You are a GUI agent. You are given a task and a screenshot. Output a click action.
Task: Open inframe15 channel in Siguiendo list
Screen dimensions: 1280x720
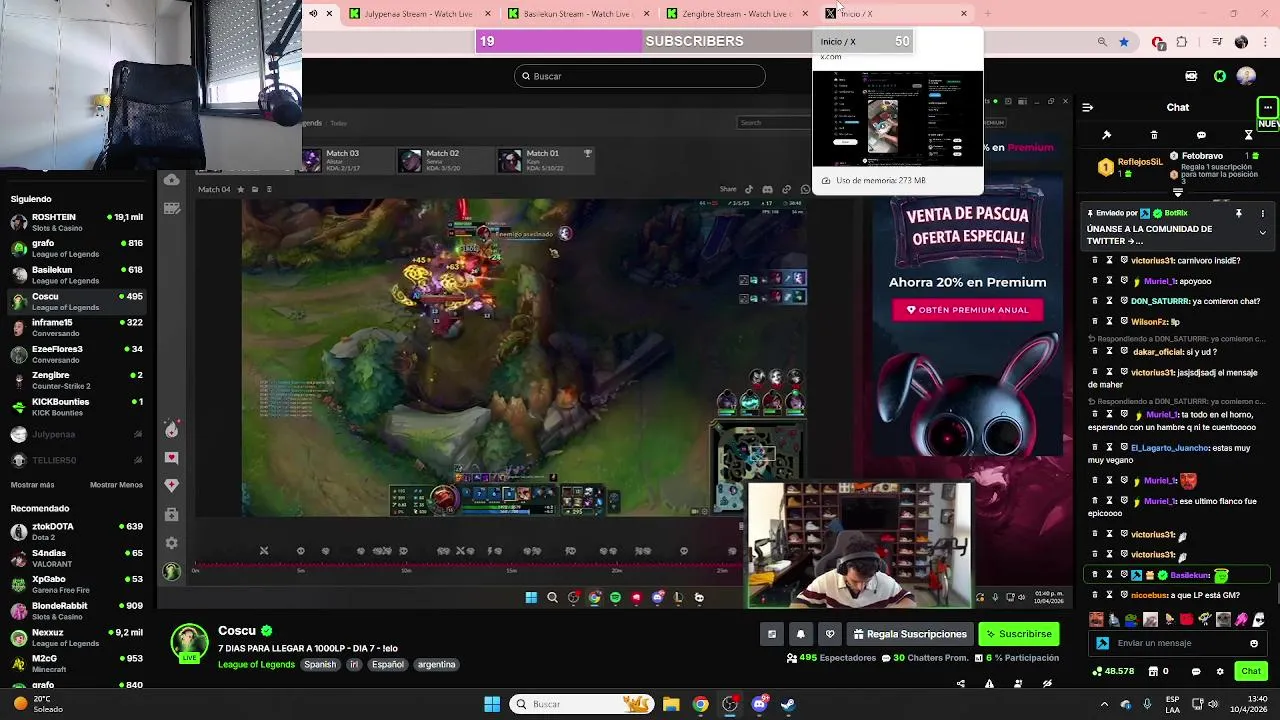point(77,328)
